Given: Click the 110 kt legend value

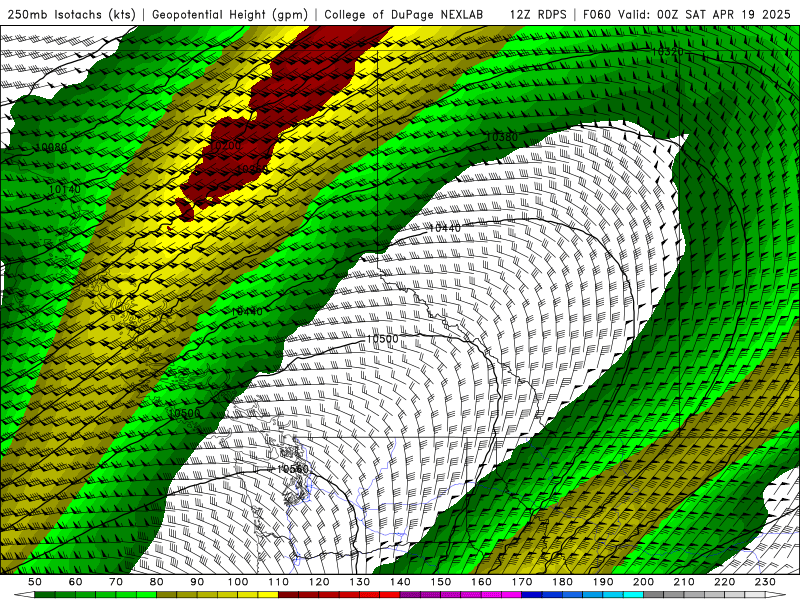Looking at the screenshot, I should coord(278,582).
